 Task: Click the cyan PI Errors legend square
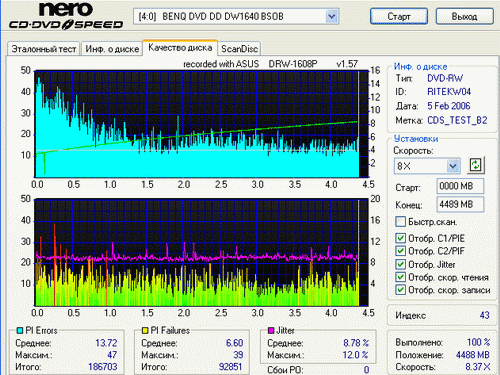point(20,330)
